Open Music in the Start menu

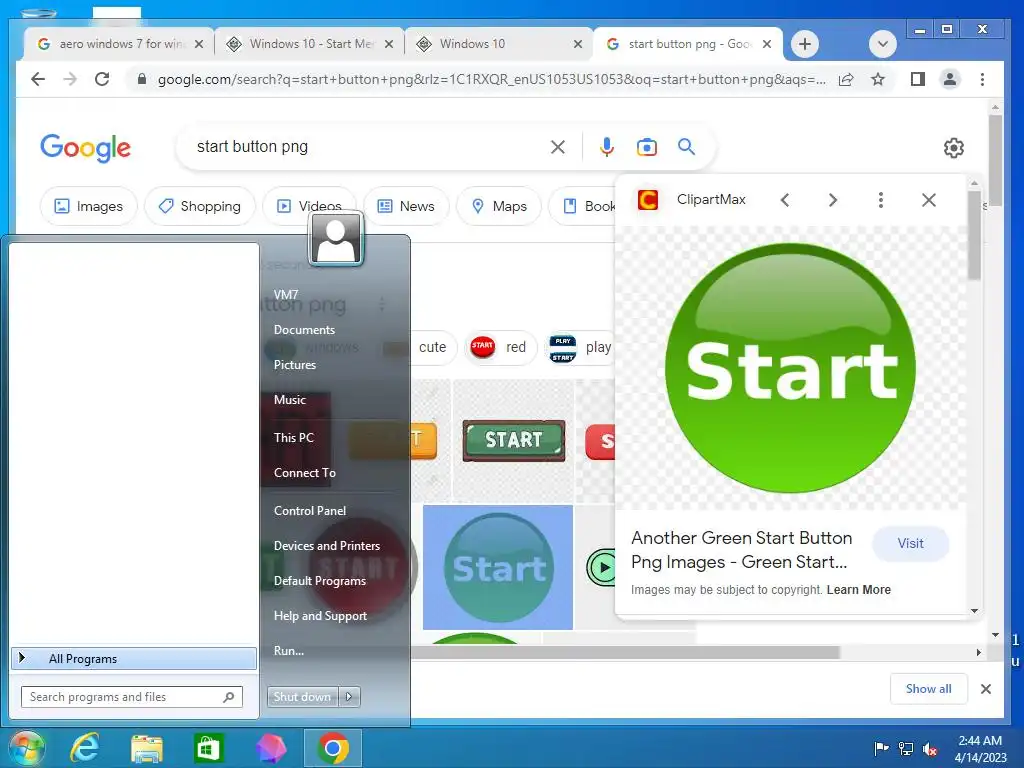(x=289, y=400)
